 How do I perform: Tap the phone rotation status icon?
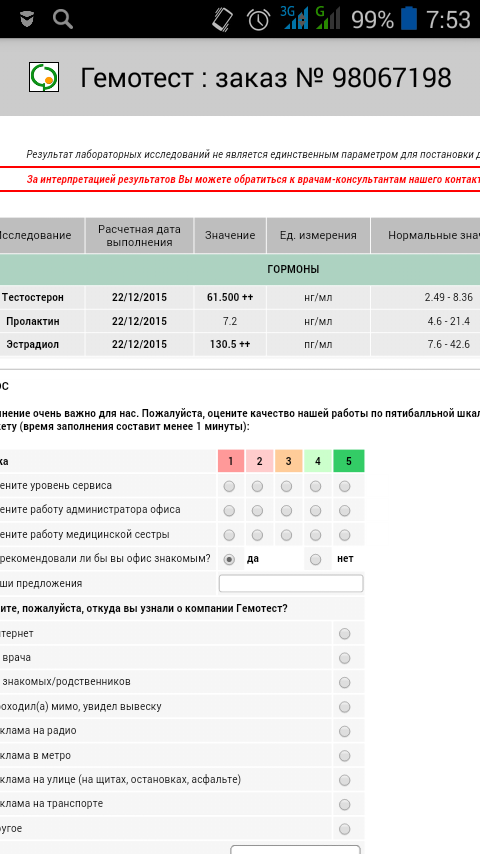pyautogui.click(x=223, y=20)
